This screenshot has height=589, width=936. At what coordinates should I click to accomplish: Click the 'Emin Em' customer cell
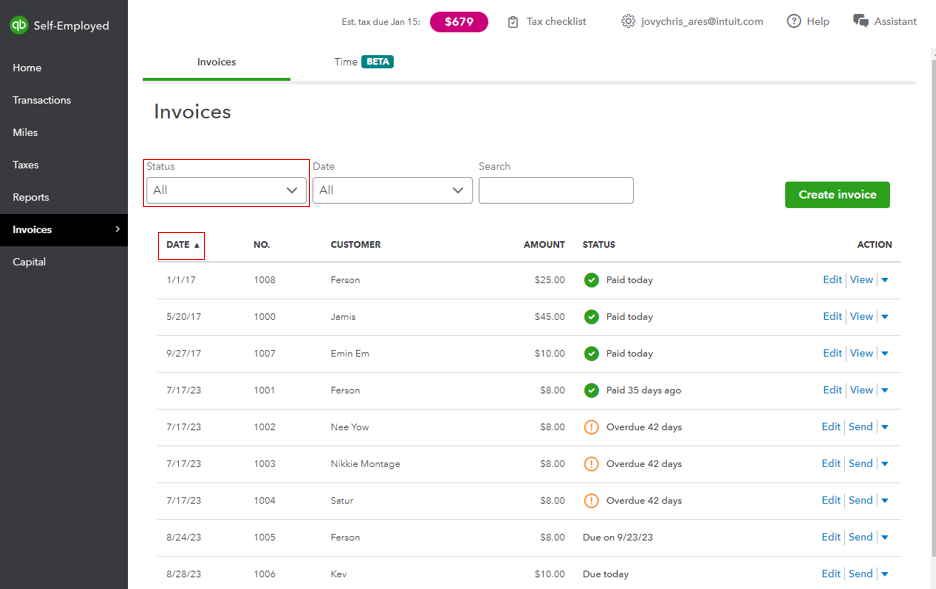(x=350, y=353)
